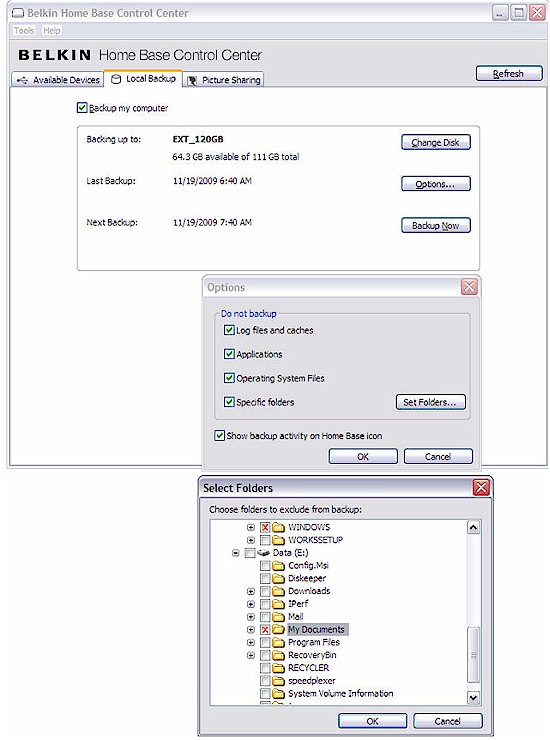The image size is (550, 740).
Task: Click the WORKSSETUP folder icon
Action: pos(279,540)
